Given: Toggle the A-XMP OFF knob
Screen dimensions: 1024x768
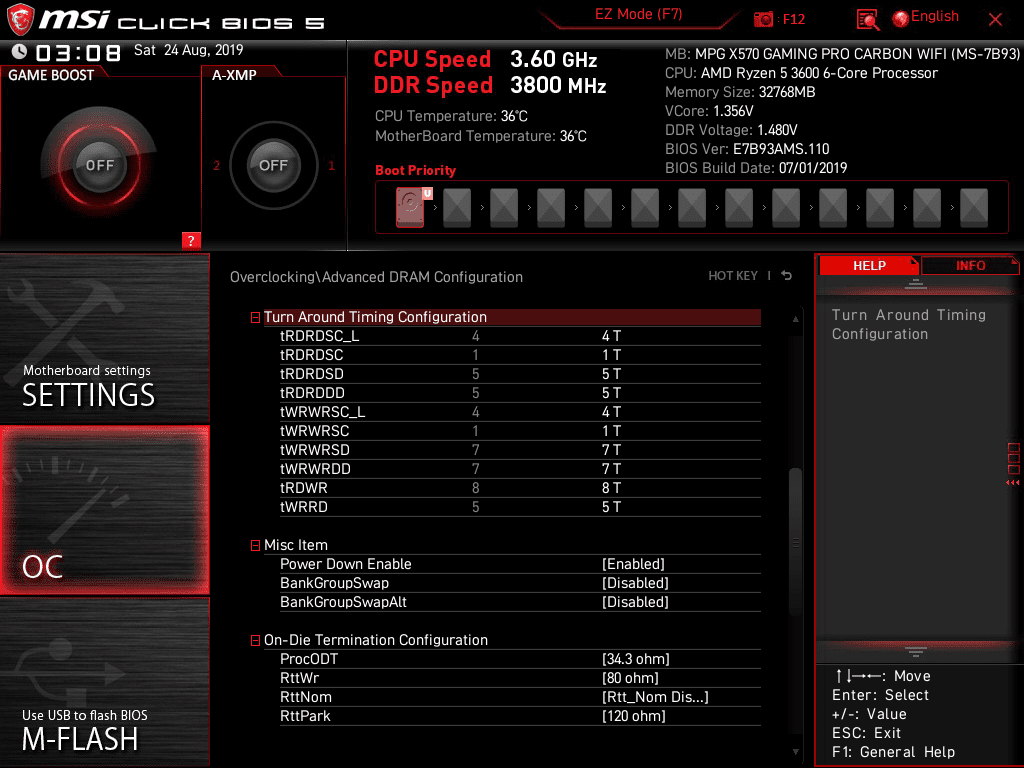Looking at the screenshot, I should 273,165.
